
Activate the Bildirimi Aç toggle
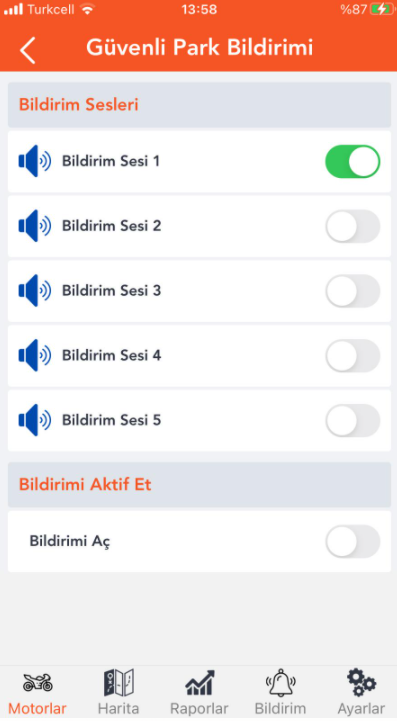point(353,541)
